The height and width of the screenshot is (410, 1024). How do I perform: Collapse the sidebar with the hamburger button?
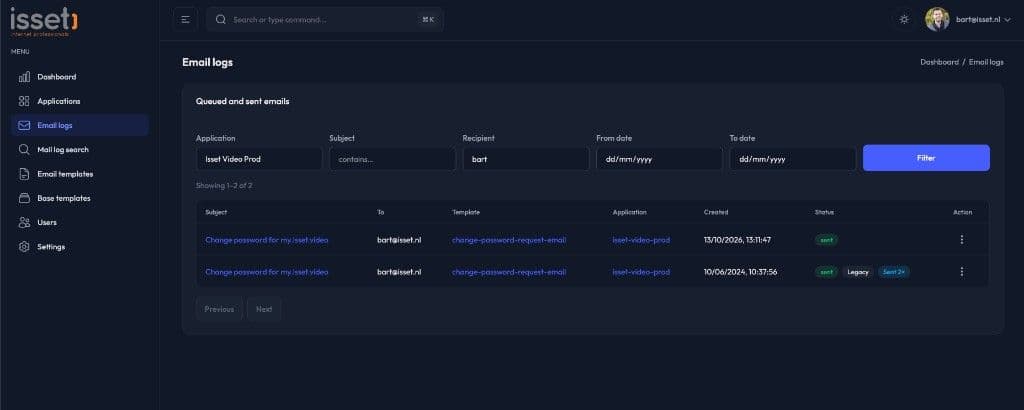pyautogui.click(x=185, y=20)
